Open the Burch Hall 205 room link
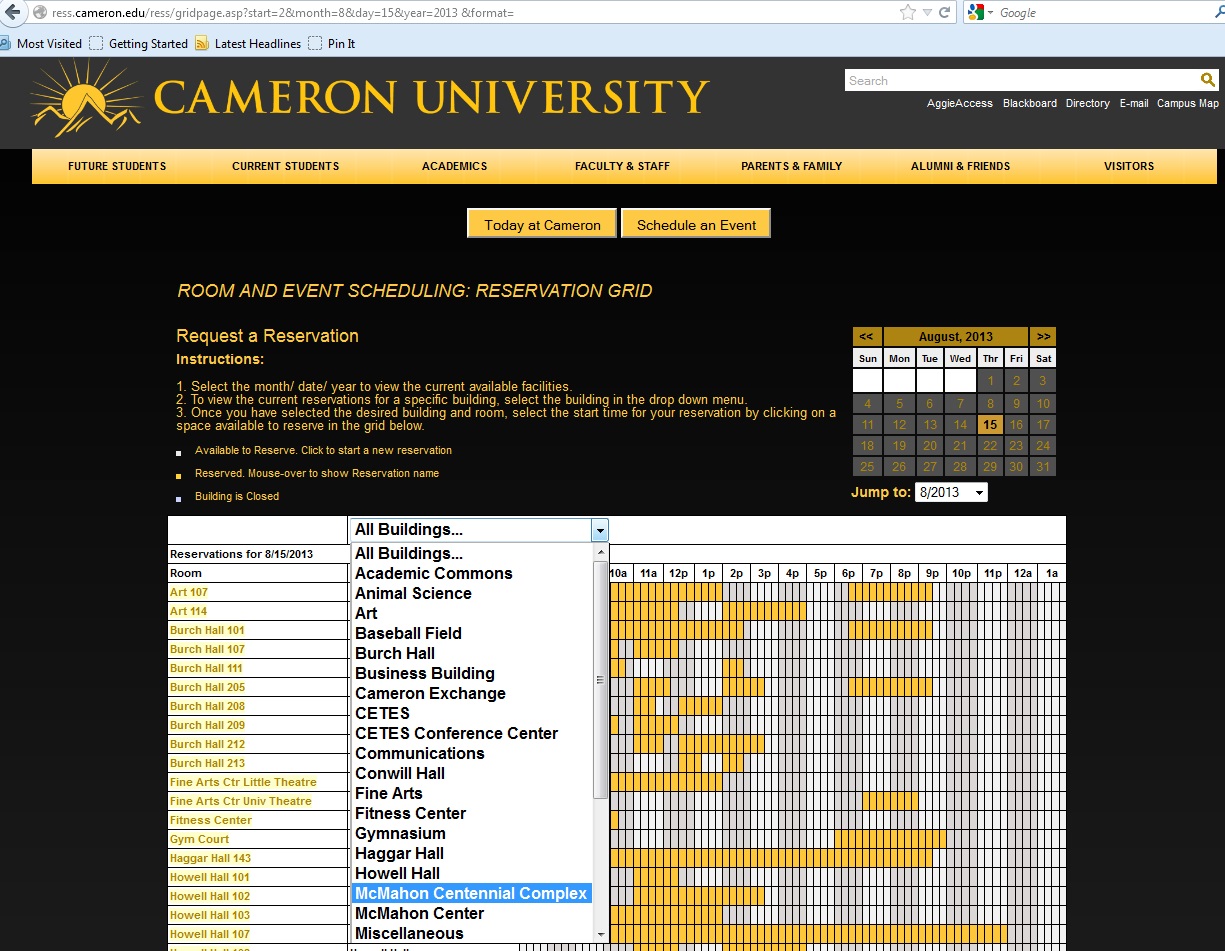Screen dimensions: 1225x951 click(207, 687)
